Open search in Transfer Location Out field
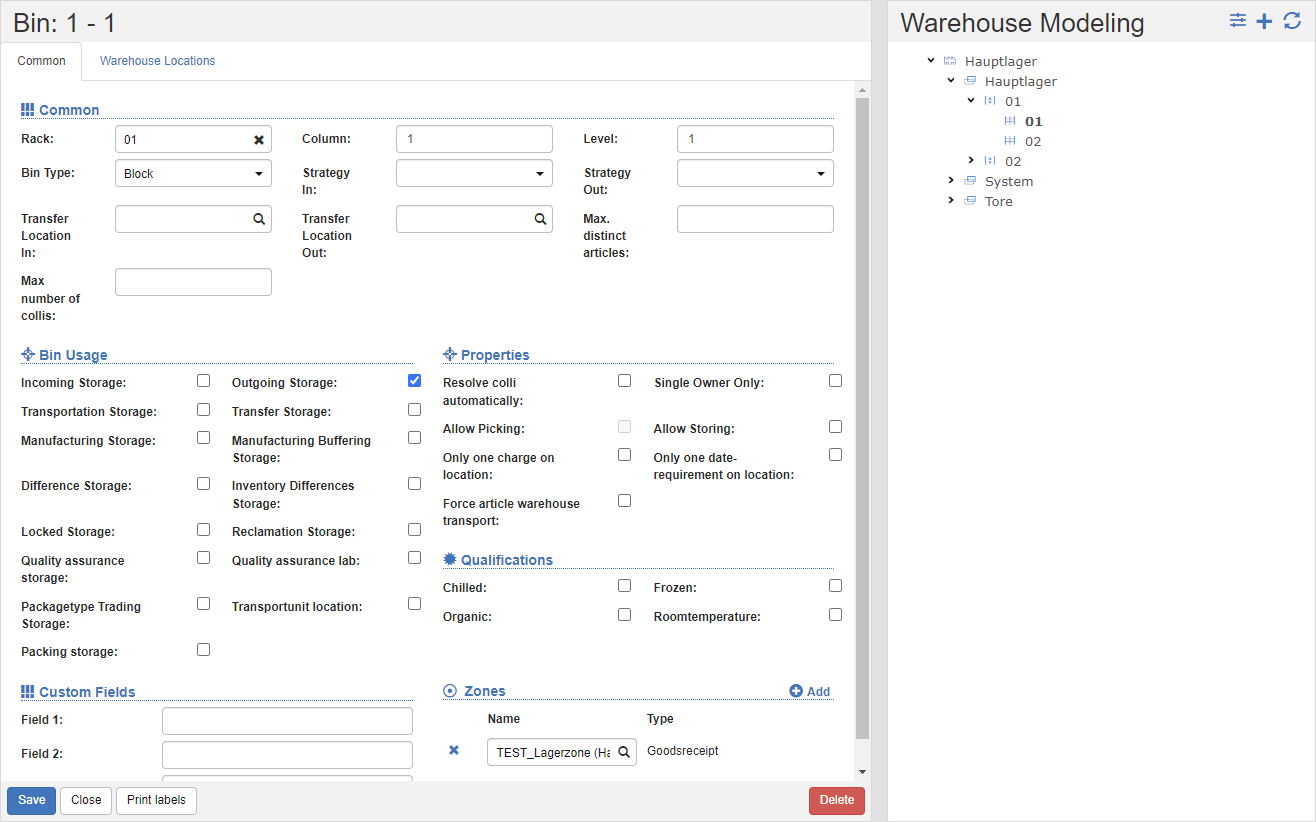 tap(540, 219)
